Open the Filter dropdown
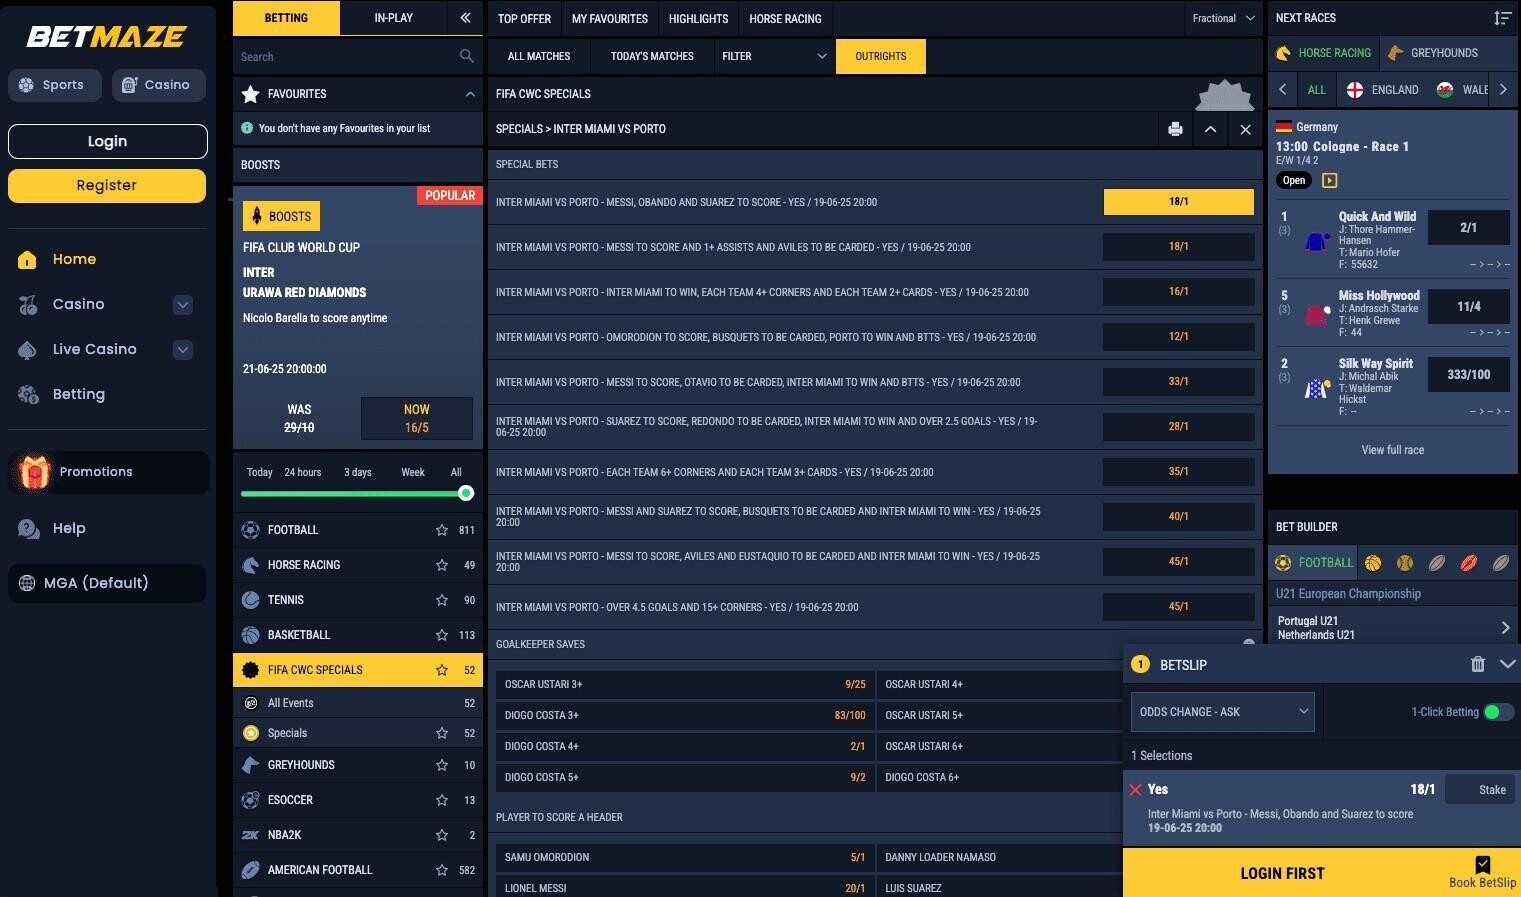Viewport: 1521px width, 897px height. coord(774,56)
